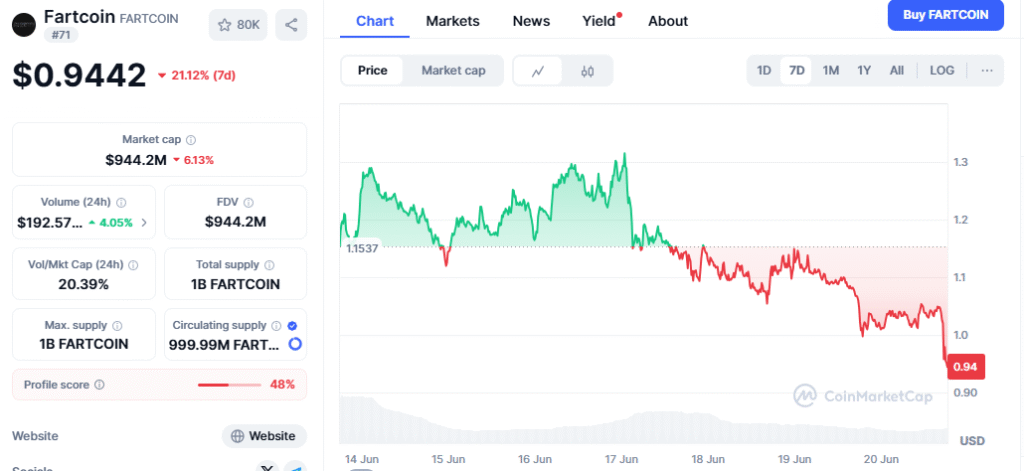This screenshot has width=1024, height=471.
Task: Click the Volume (24h) info icon
Action: (x=121, y=203)
